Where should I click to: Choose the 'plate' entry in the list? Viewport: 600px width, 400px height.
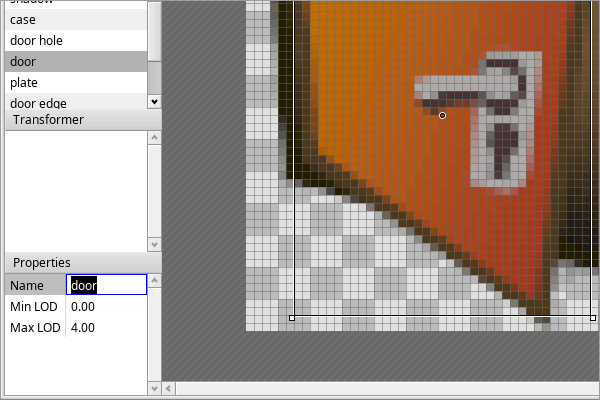(x=75, y=82)
